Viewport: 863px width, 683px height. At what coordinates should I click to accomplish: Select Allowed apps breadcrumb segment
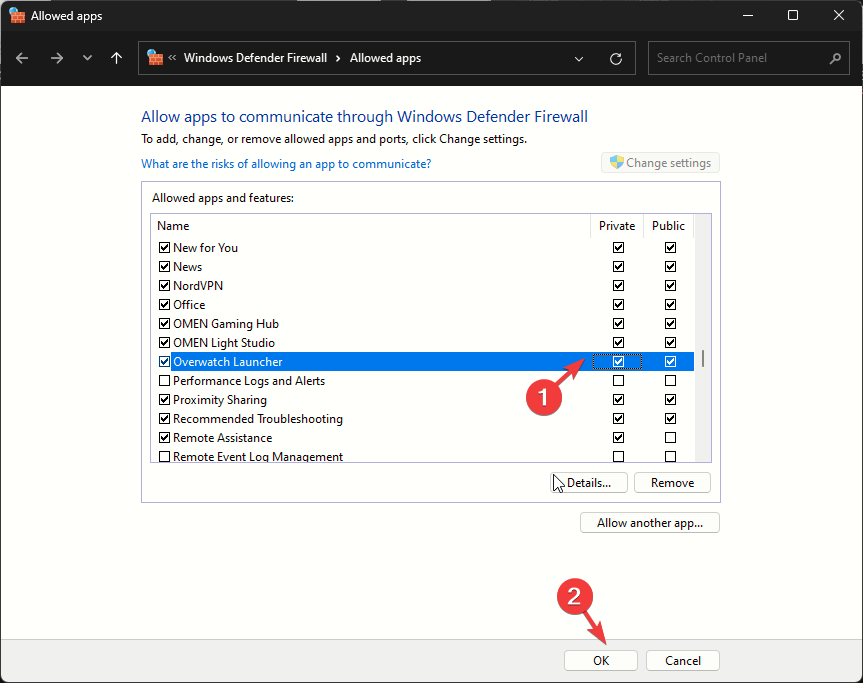[x=385, y=58]
